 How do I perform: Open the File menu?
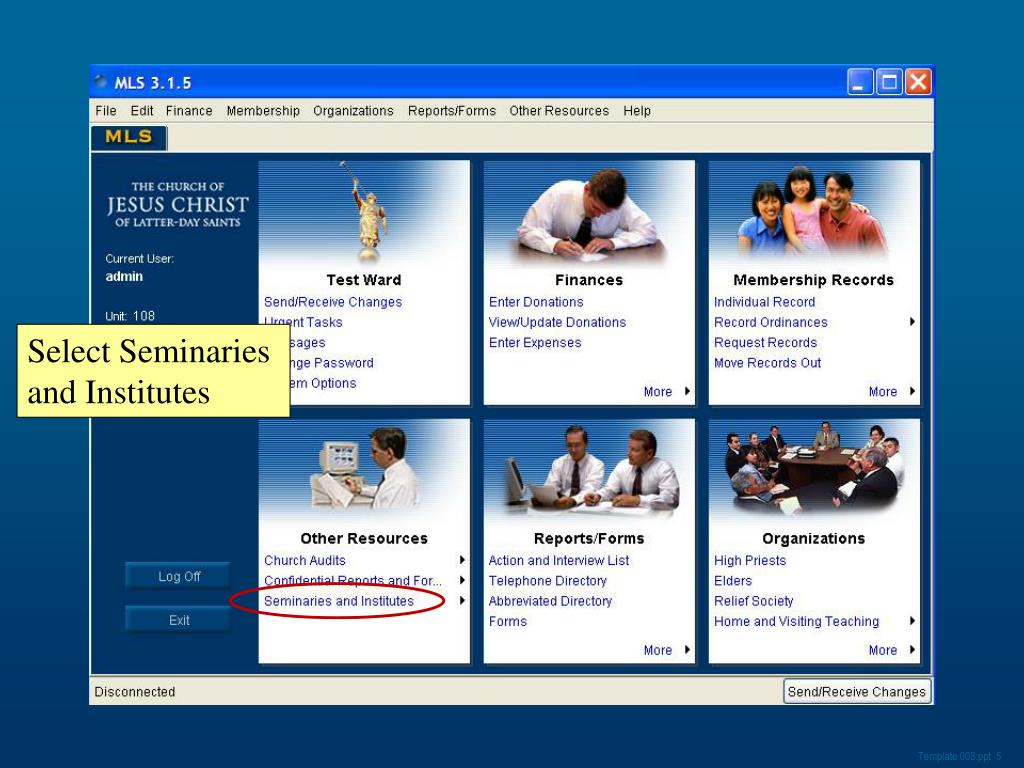[106, 111]
